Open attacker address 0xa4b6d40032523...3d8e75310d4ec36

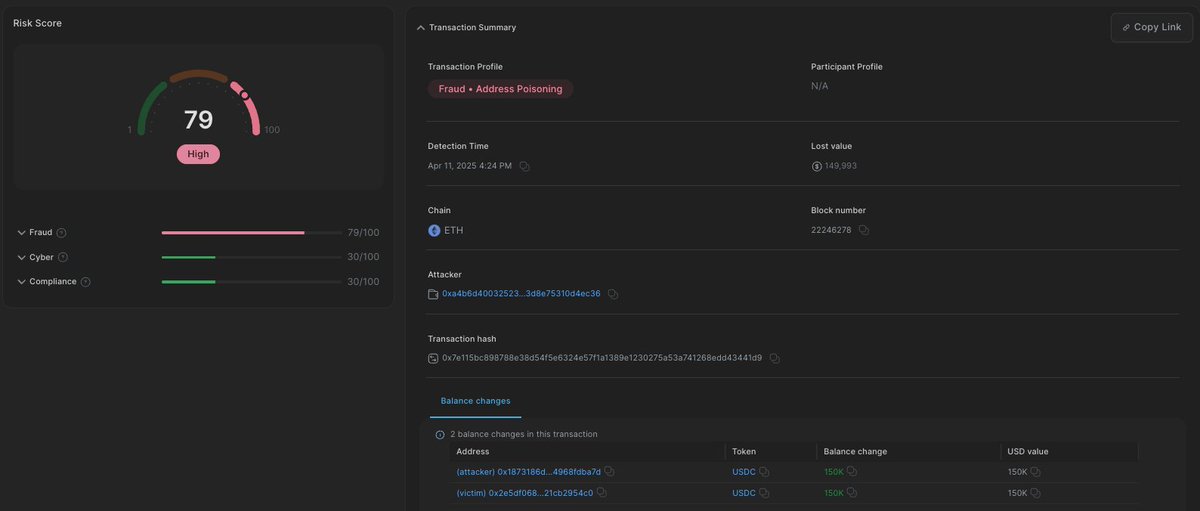pos(521,294)
